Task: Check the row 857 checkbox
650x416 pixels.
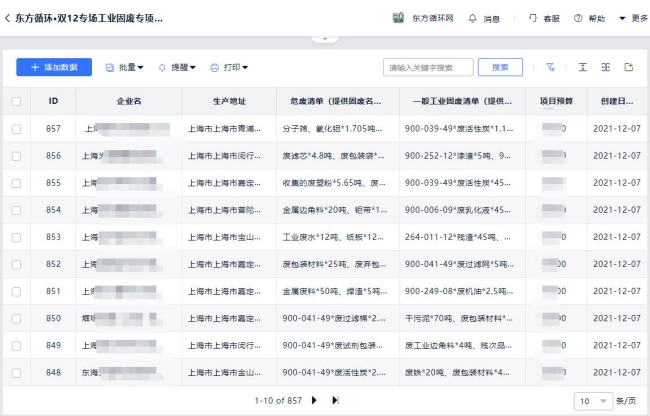Action: 17,129
